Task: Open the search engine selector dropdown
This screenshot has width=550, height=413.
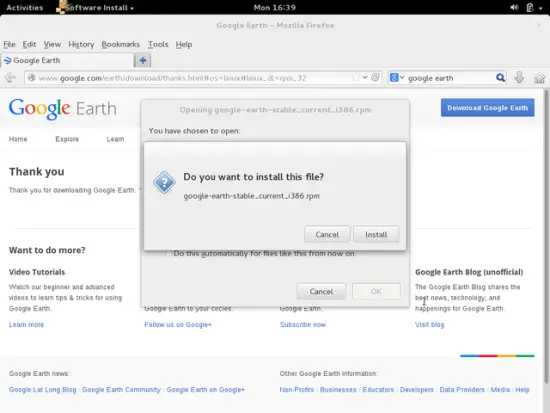Action: [397, 78]
